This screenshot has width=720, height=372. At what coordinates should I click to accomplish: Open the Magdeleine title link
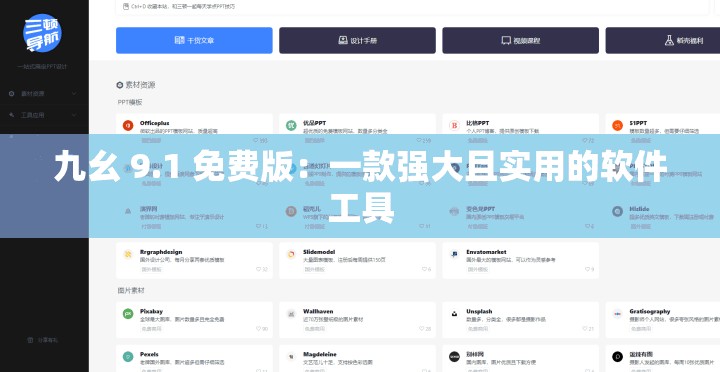coord(320,355)
